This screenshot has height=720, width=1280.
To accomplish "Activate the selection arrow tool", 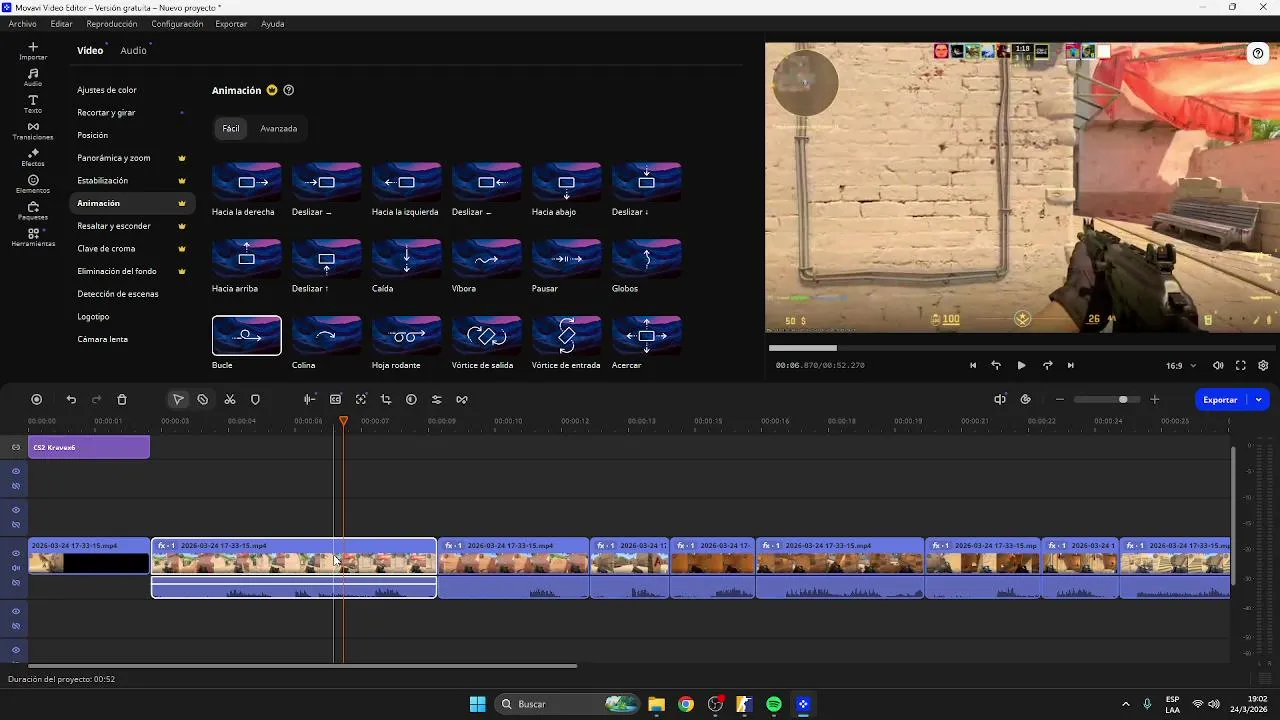I will (x=178, y=399).
